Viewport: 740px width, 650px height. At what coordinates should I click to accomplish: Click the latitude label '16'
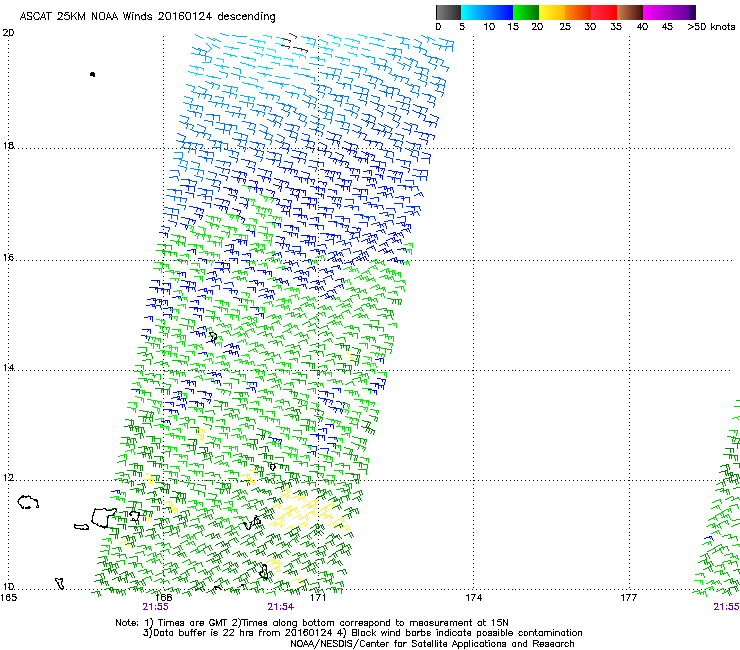click(x=8, y=257)
